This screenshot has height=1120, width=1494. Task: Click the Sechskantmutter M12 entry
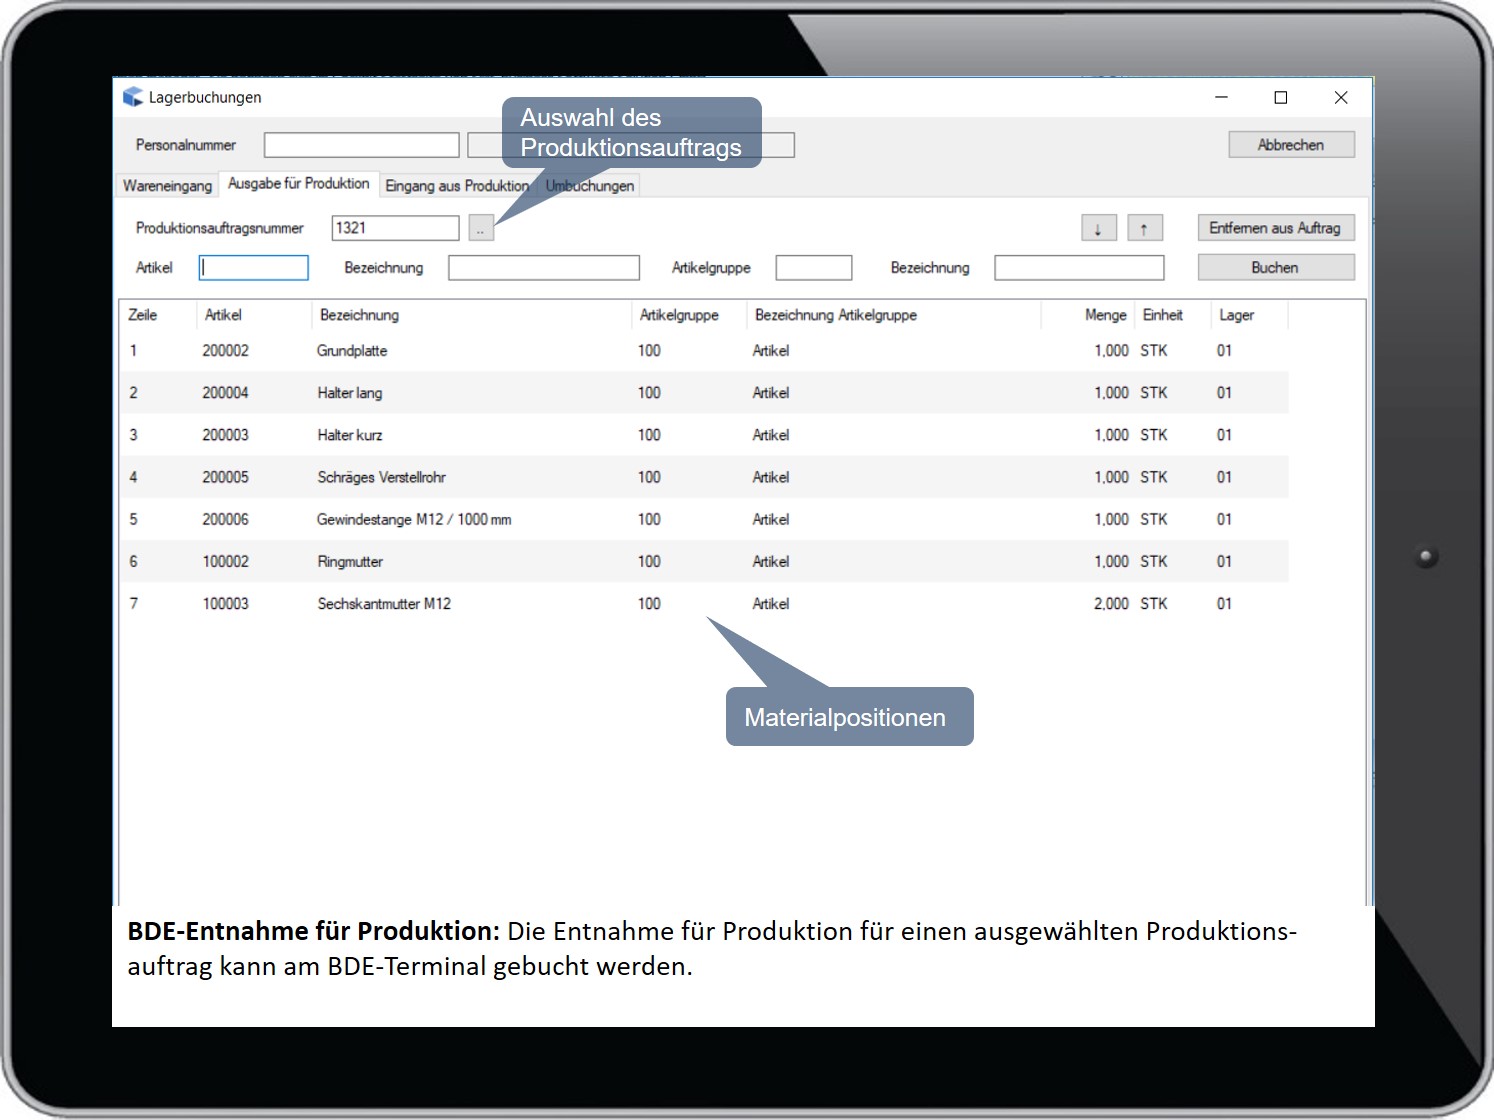[x=384, y=603]
